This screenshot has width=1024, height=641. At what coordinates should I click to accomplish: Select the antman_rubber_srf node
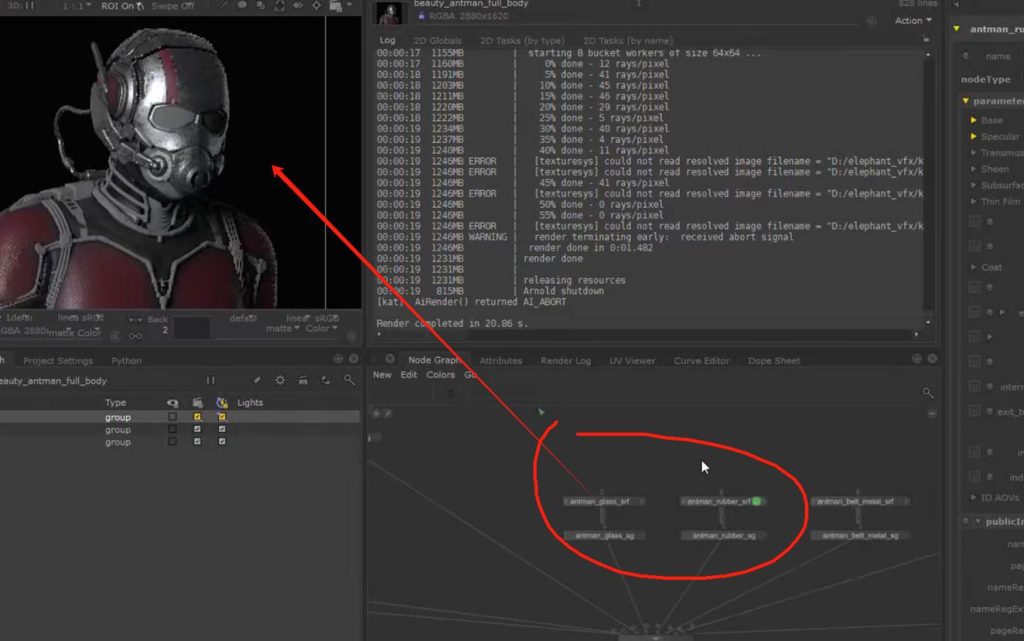pyautogui.click(x=717, y=501)
